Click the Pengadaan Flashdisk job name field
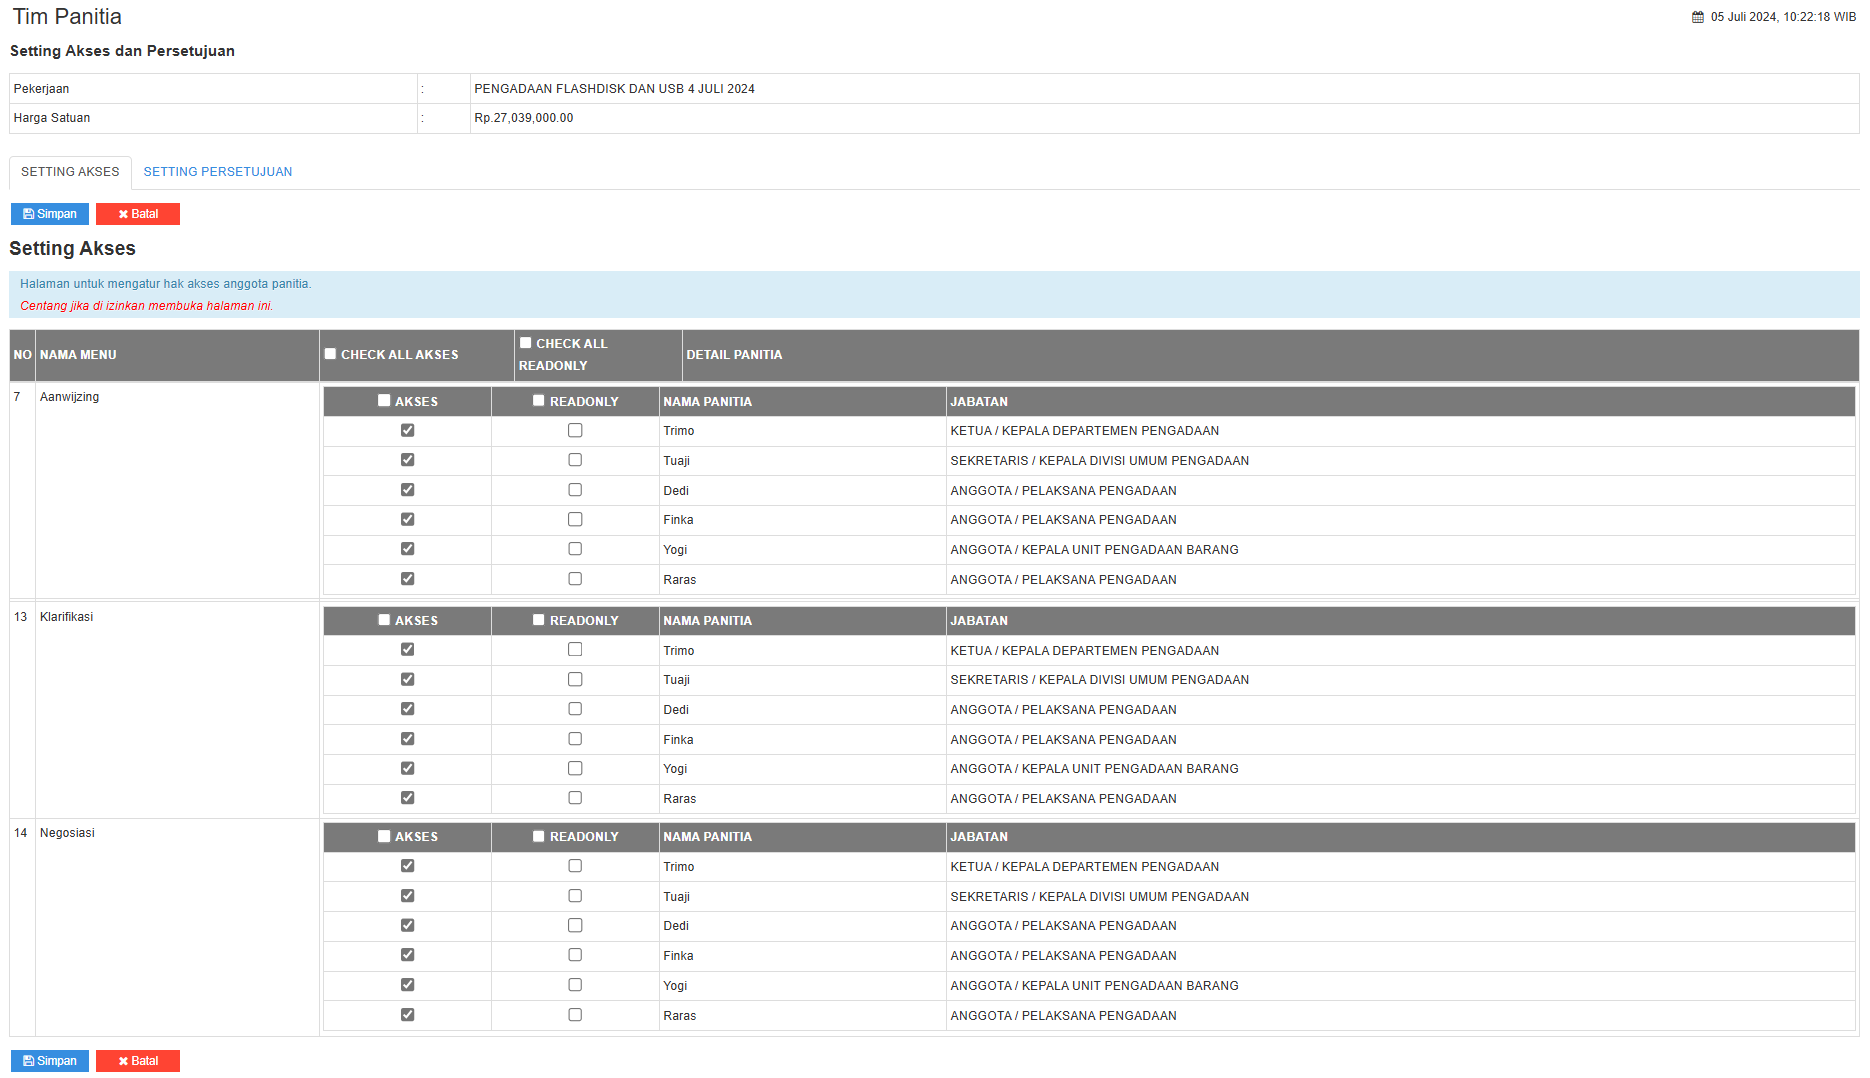1870x1078 pixels. pos(614,89)
